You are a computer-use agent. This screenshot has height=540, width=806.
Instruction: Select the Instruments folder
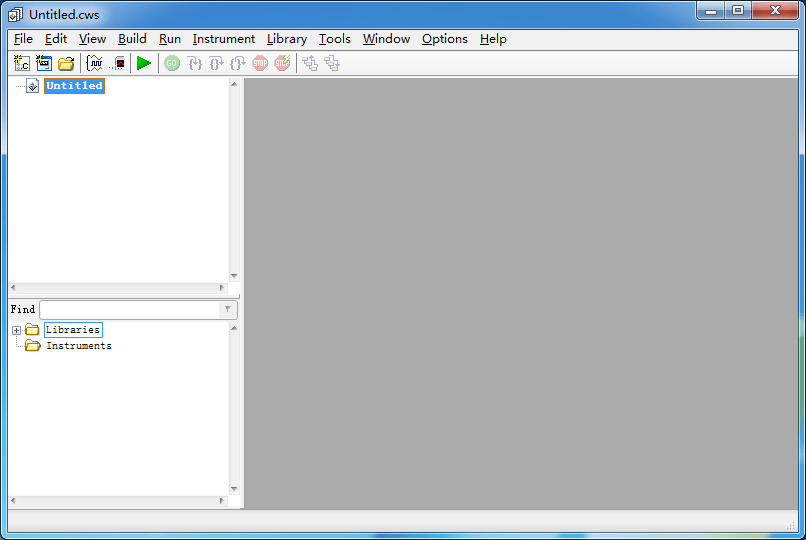[x=78, y=346]
